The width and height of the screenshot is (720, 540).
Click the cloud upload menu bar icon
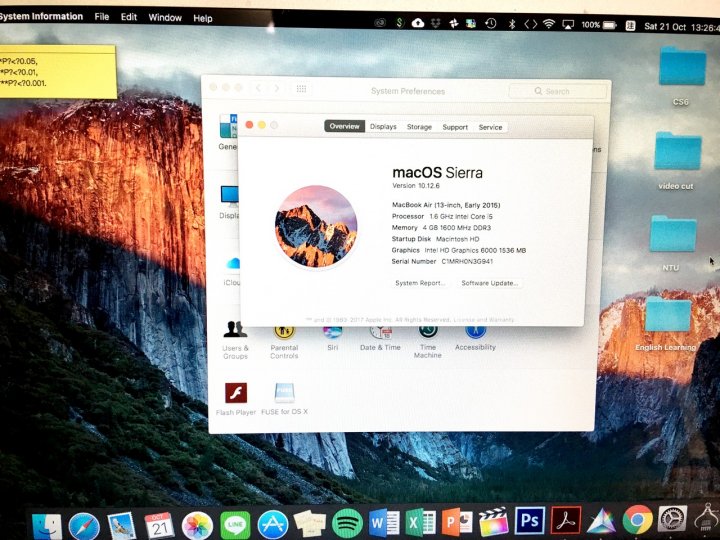point(417,22)
